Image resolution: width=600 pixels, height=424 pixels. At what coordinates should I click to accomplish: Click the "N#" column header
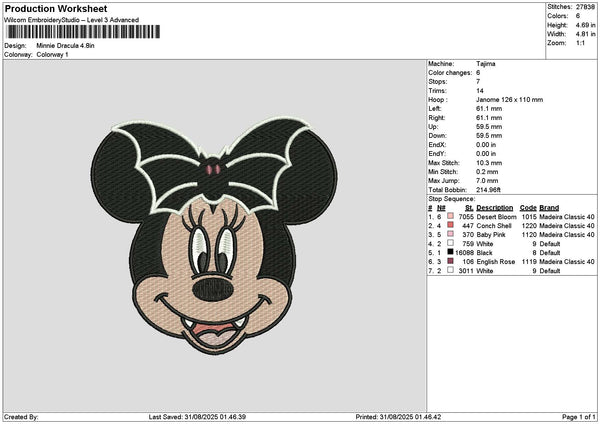pos(441,208)
